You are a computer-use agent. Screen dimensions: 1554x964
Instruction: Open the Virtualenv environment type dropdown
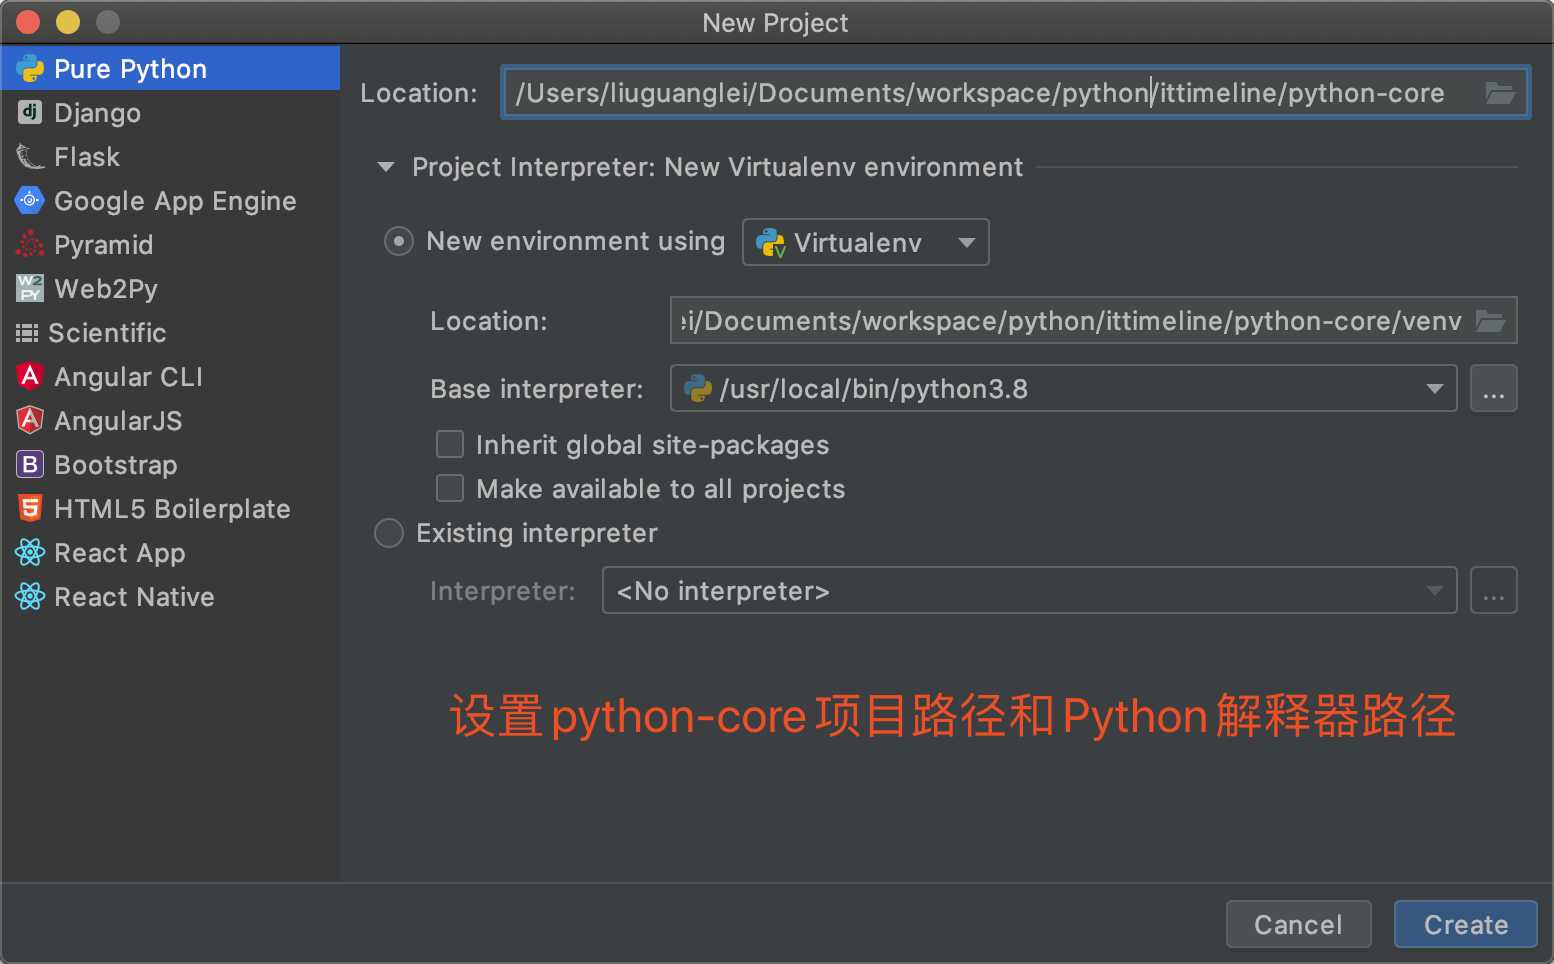coord(866,242)
